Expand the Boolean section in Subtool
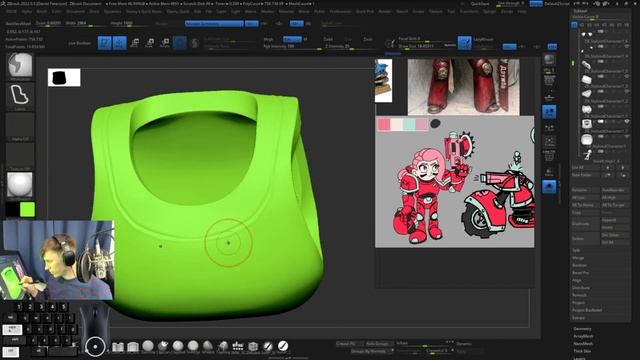 [x=580, y=265]
